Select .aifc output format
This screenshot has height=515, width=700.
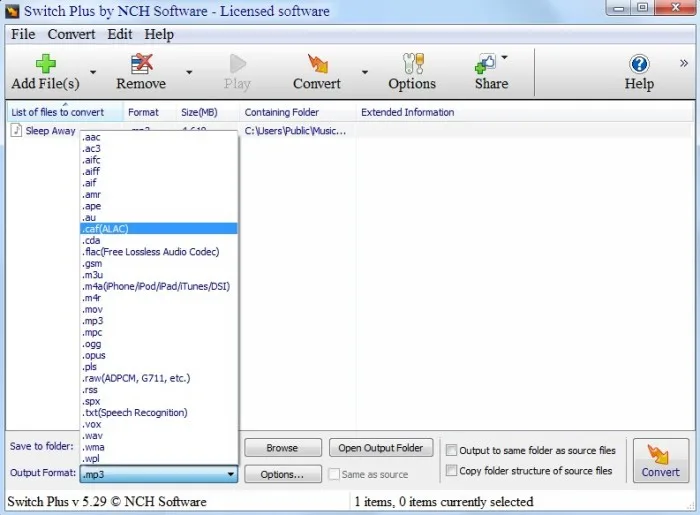159,160
